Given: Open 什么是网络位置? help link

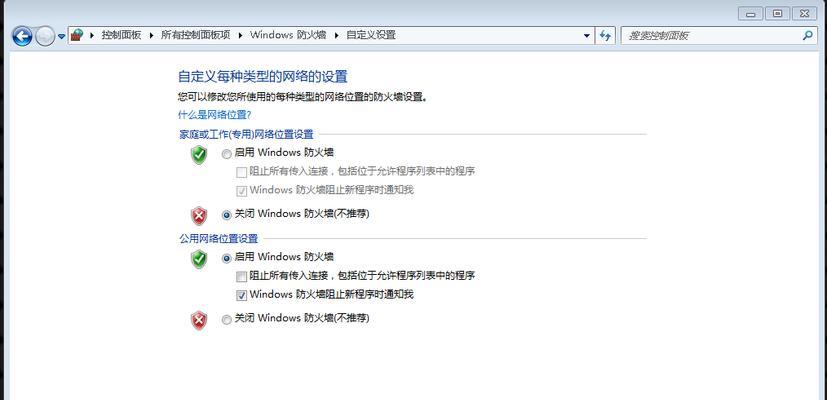Looking at the screenshot, I should pyautogui.click(x=214, y=115).
